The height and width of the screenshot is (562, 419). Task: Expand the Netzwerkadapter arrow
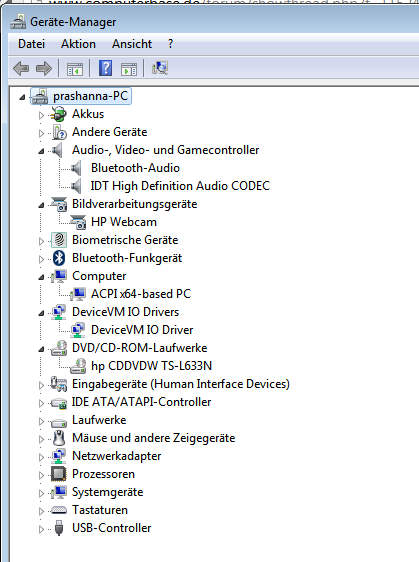tap(41, 457)
